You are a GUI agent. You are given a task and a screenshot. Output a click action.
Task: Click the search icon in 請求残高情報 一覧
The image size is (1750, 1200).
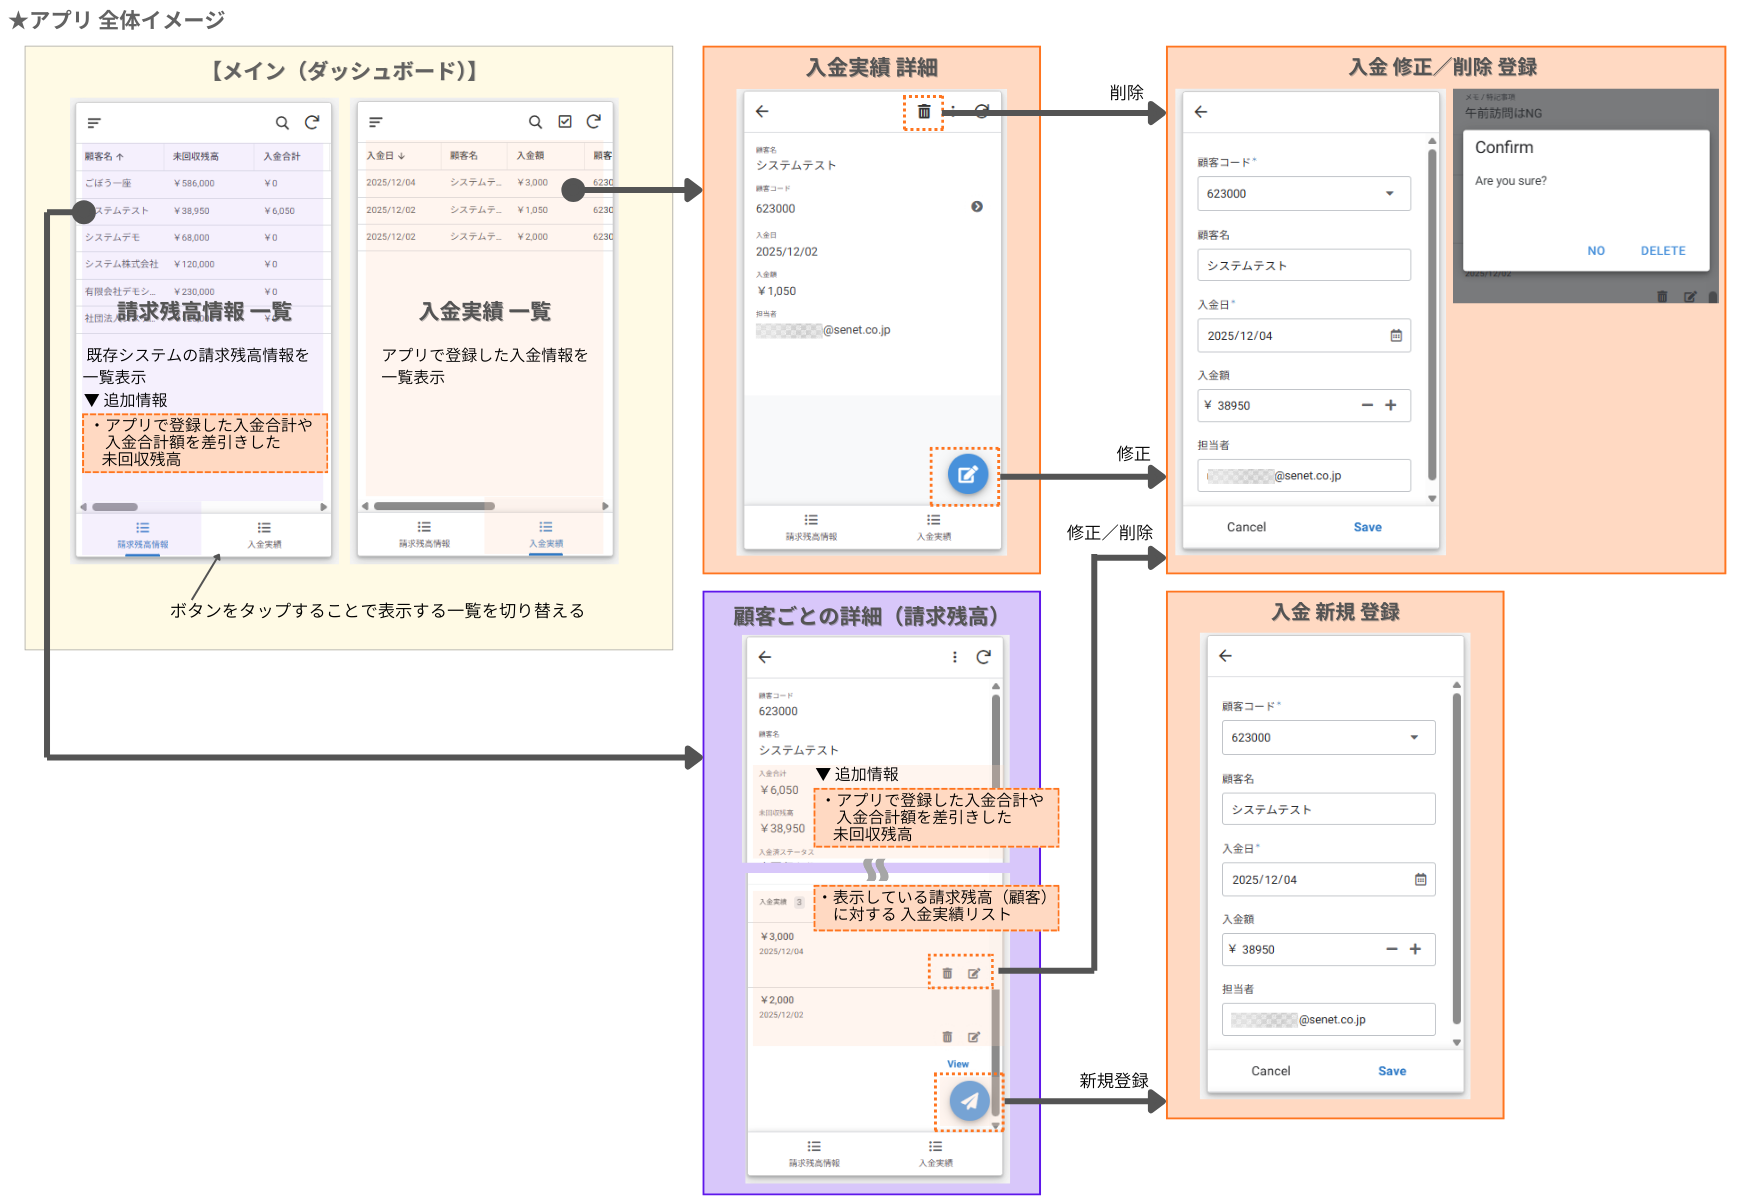click(282, 121)
